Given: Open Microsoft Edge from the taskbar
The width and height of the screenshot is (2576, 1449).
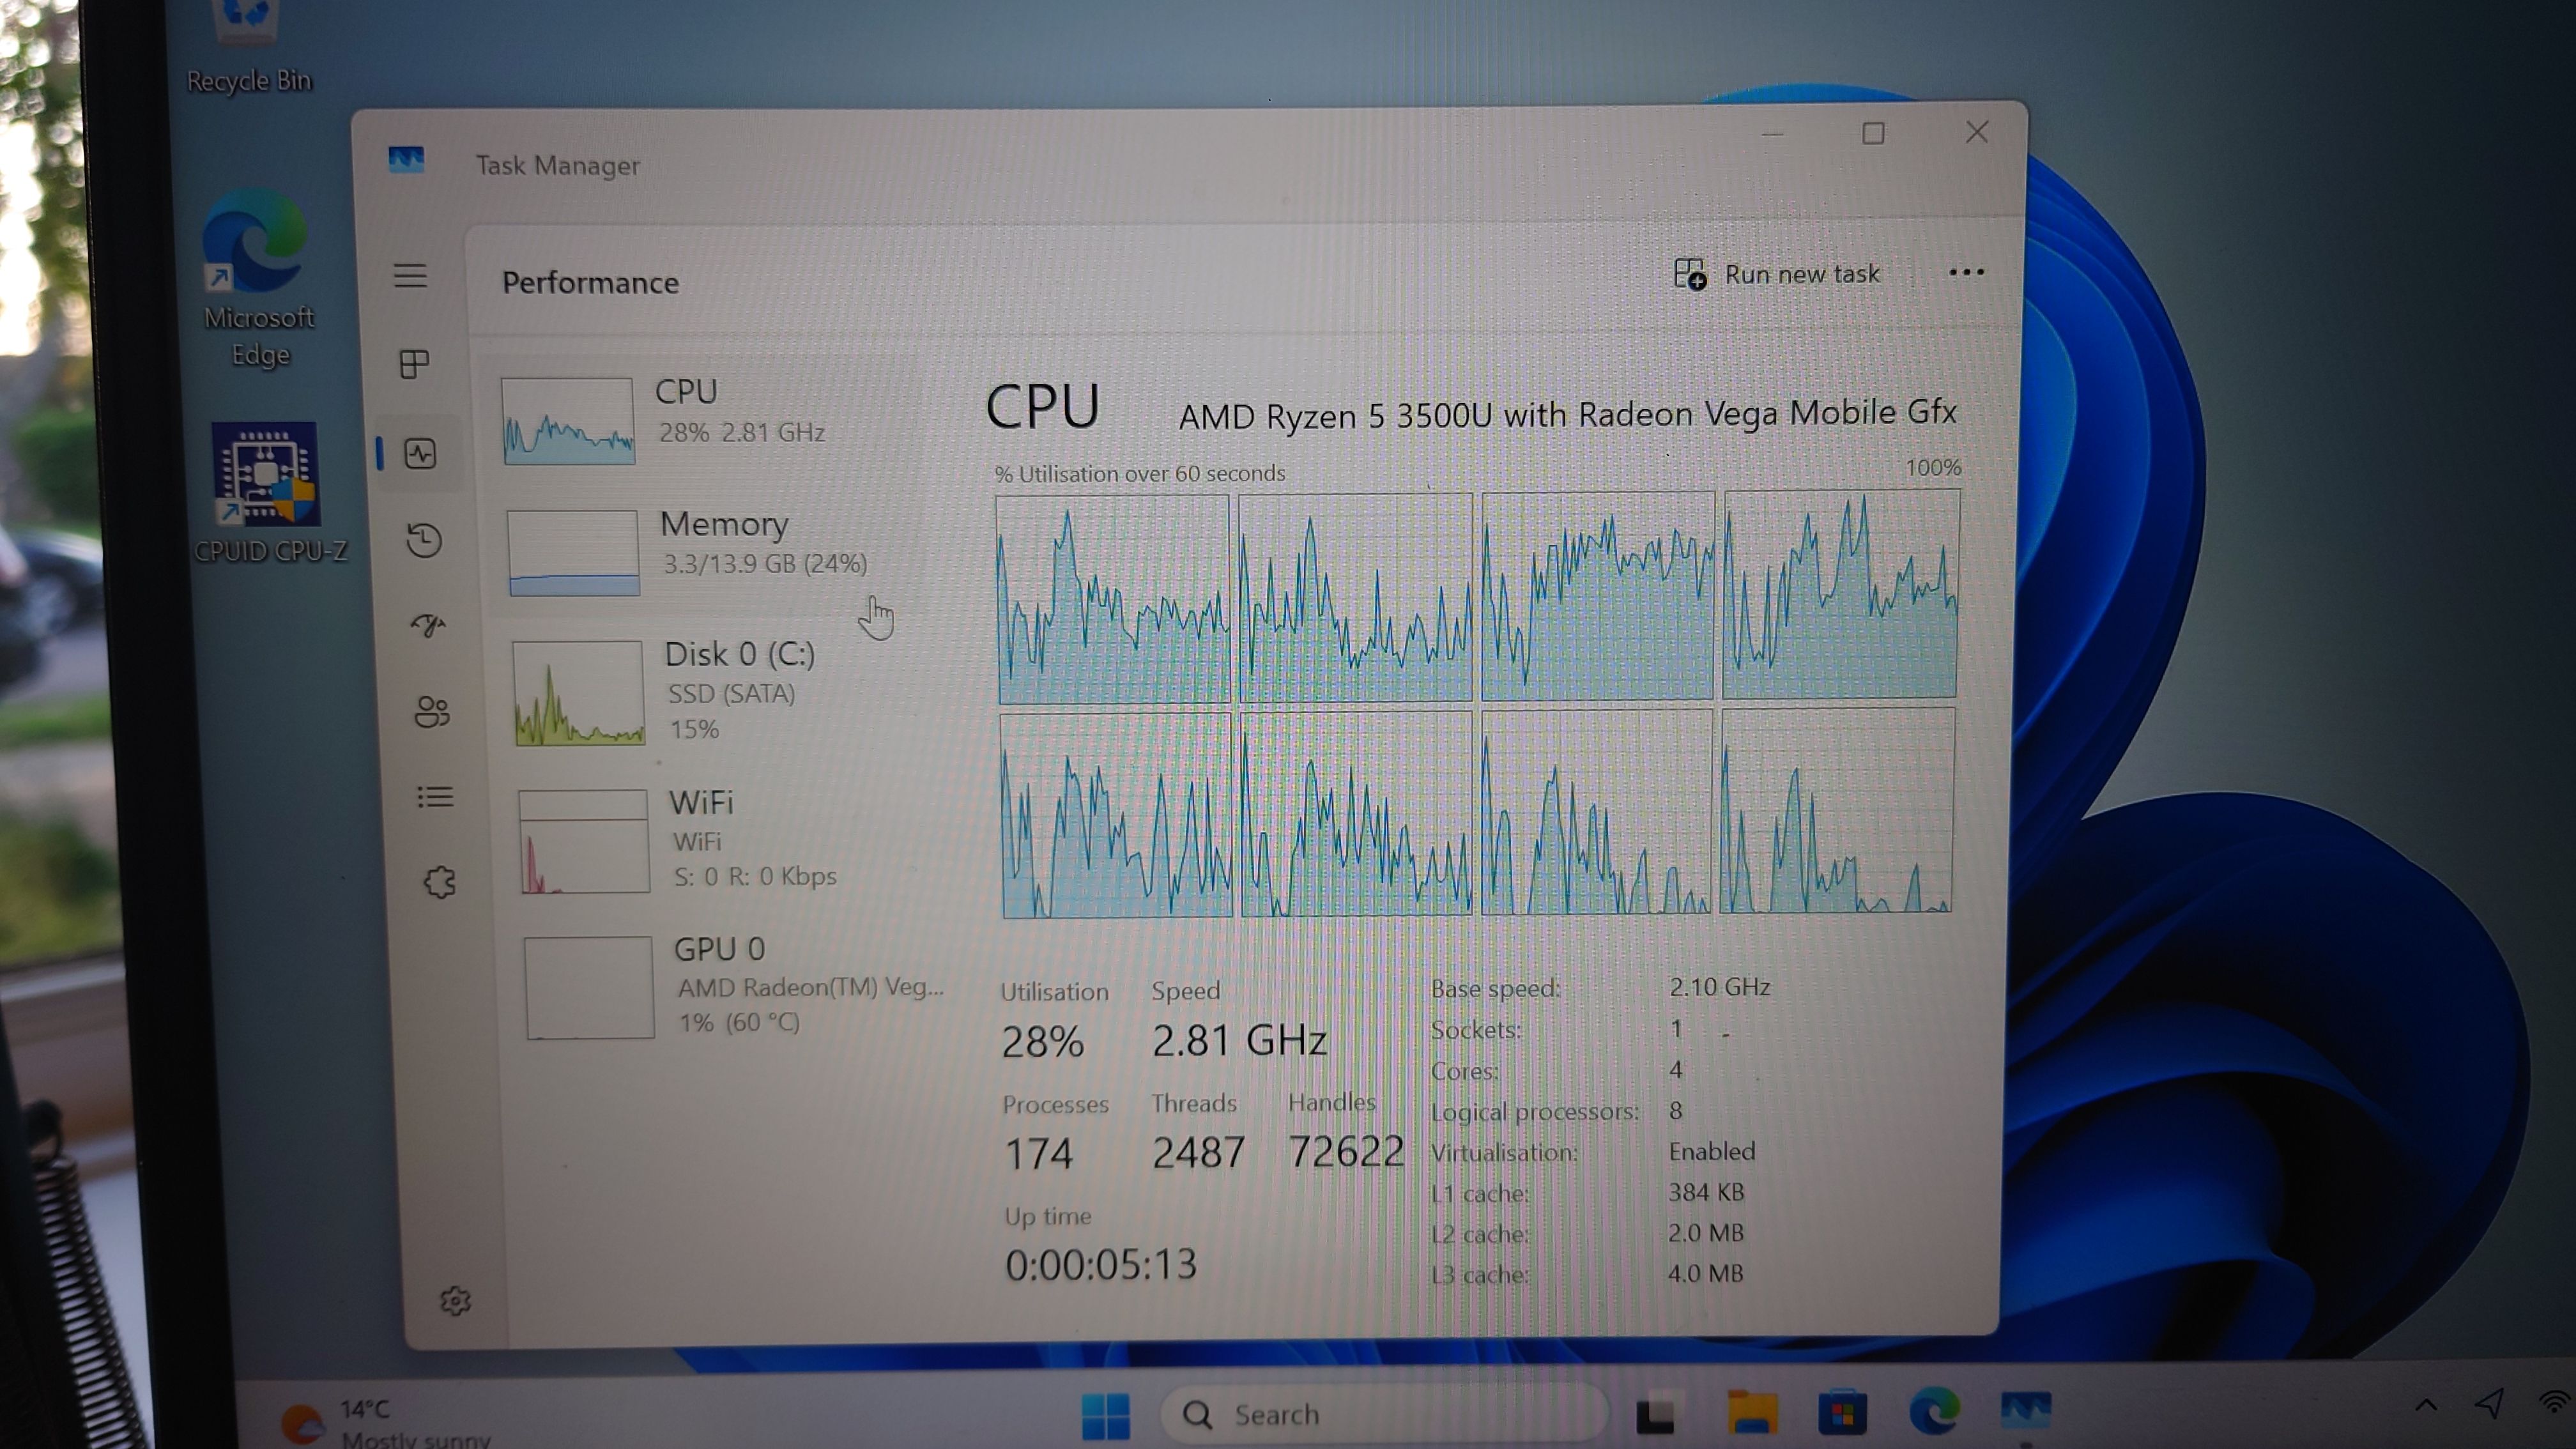Looking at the screenshot, I should (1933, 1412).
